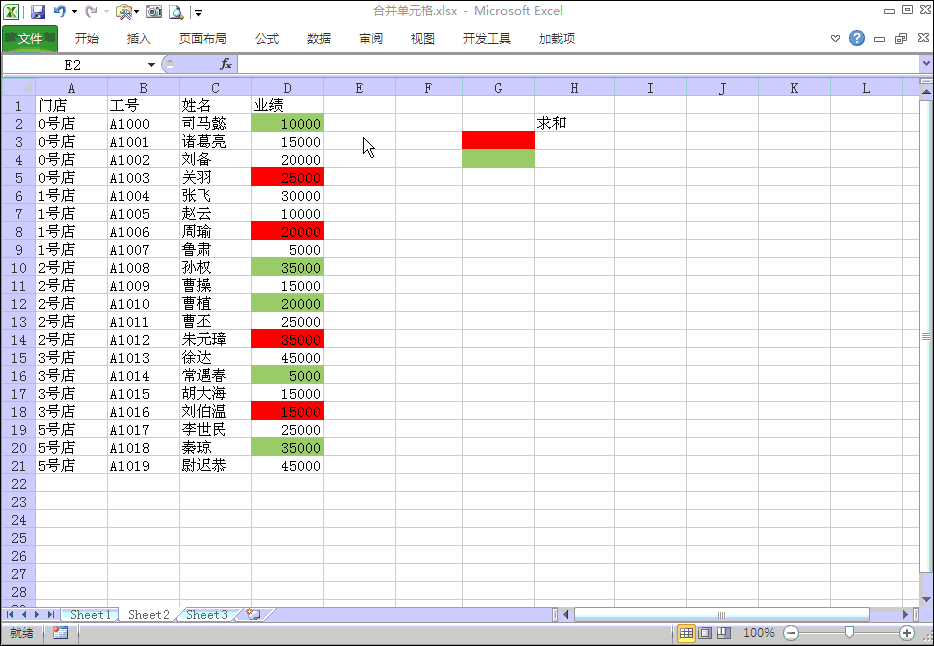Switch to Page Layout view icon
Viewport: 934px width, 646px height.
(x=705, y=633)
